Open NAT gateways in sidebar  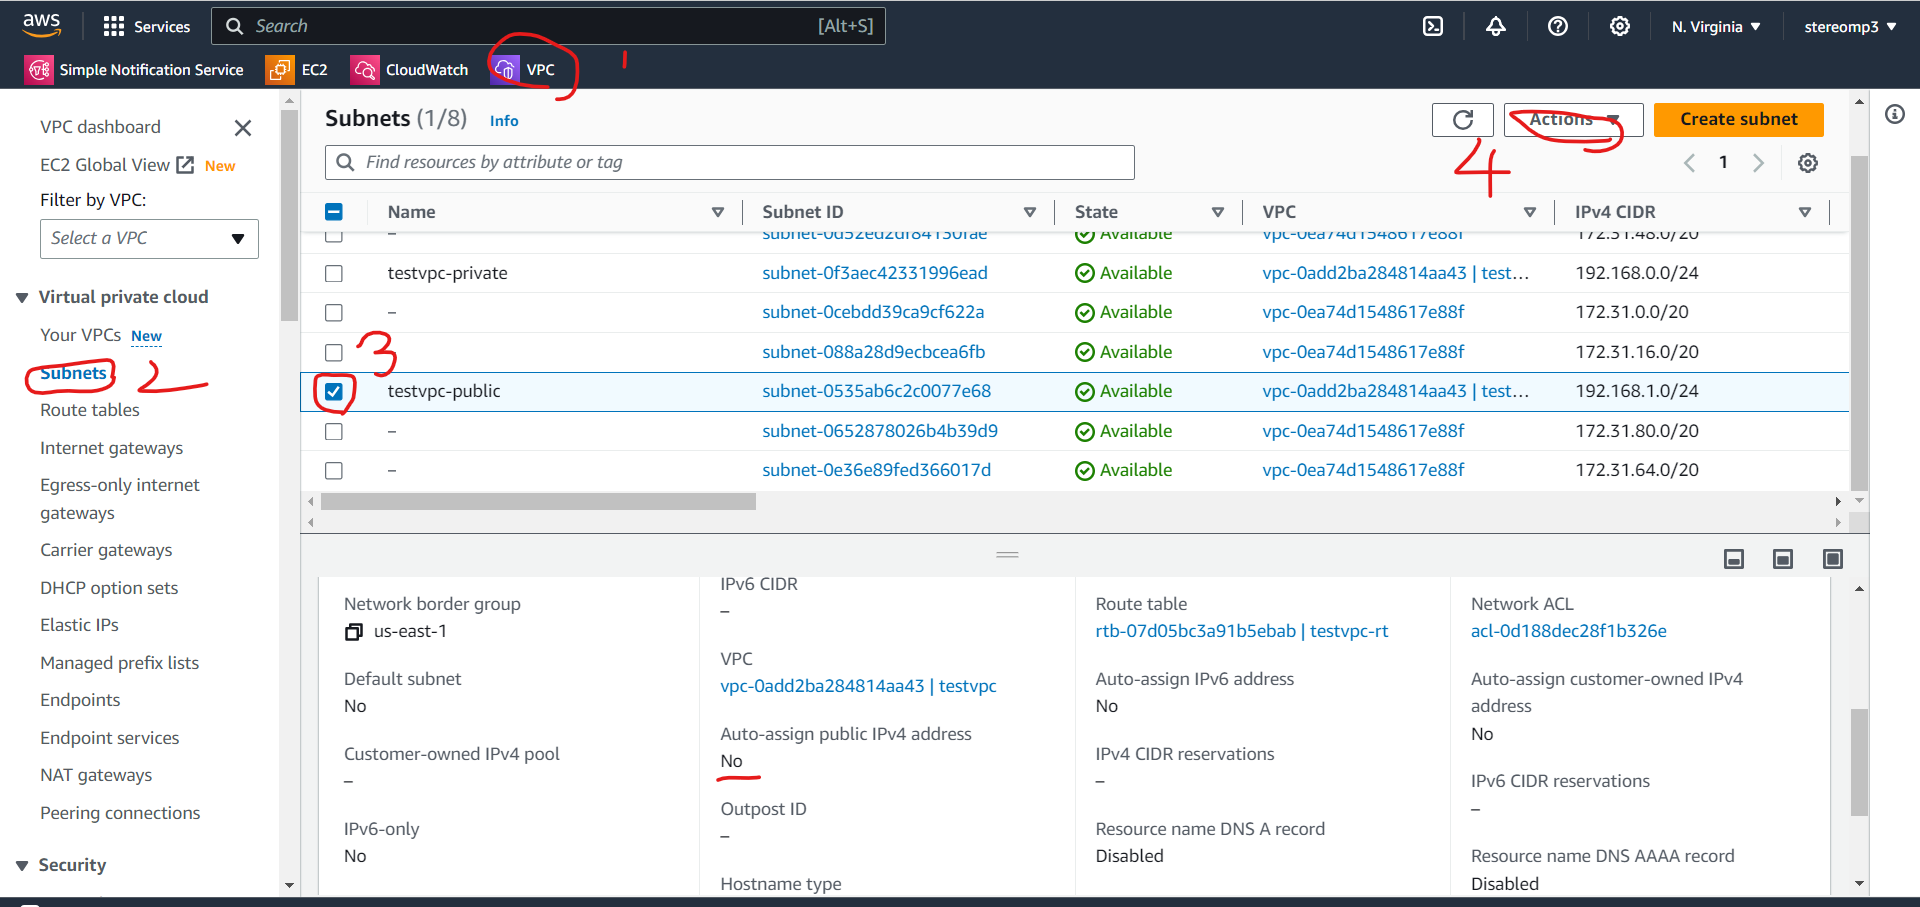tap(96, 775)
